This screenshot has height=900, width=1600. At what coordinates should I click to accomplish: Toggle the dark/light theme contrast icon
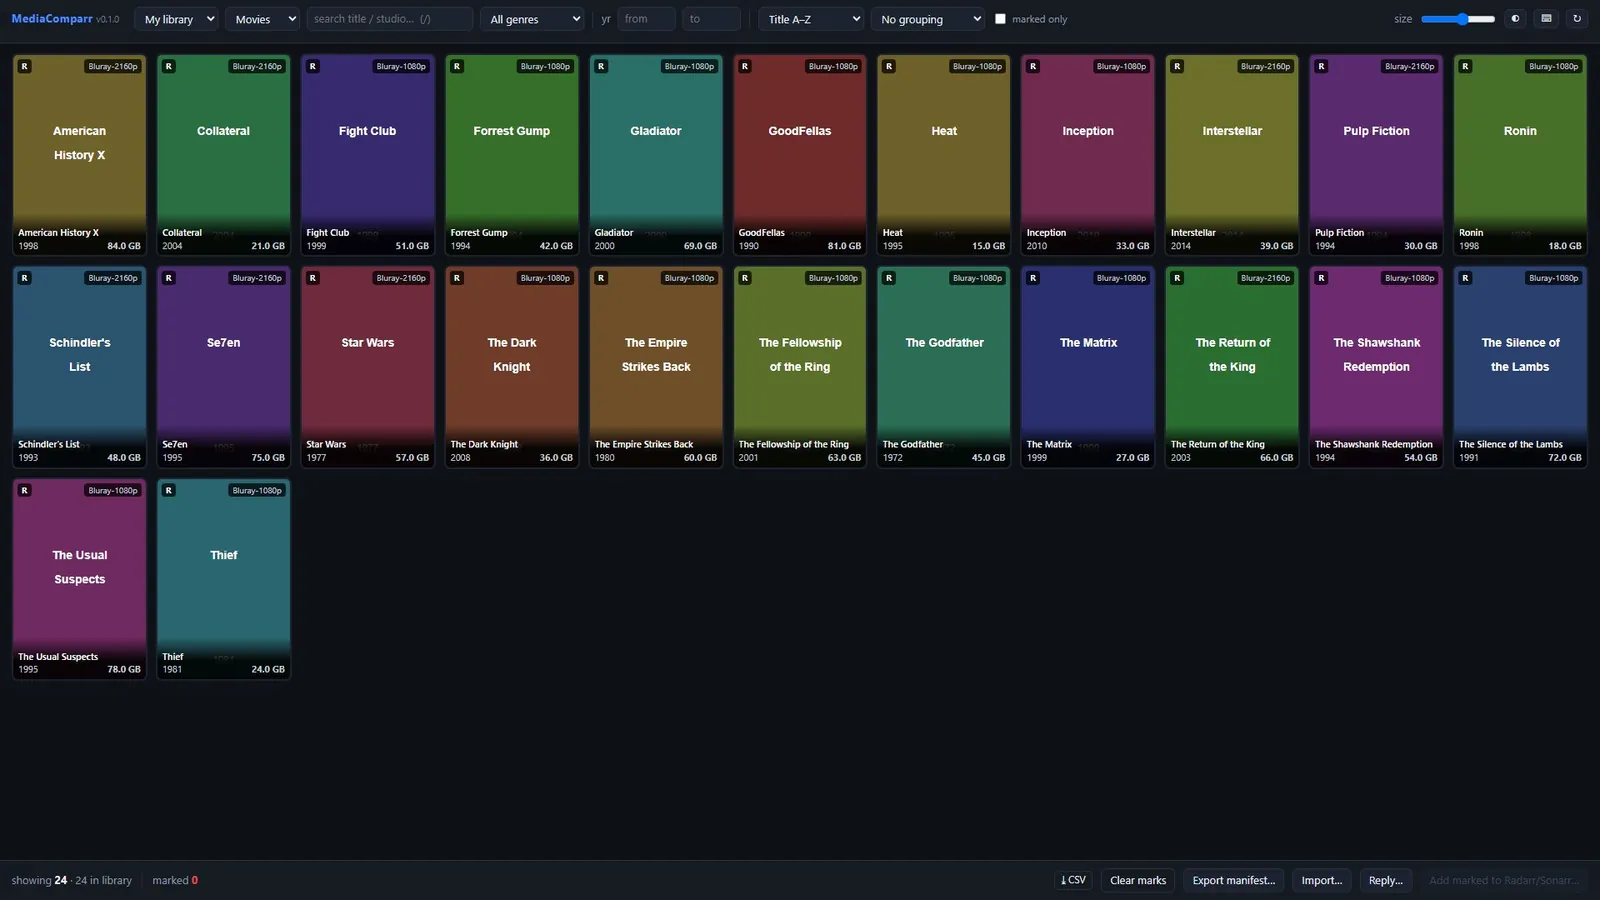pos(1515,19)
